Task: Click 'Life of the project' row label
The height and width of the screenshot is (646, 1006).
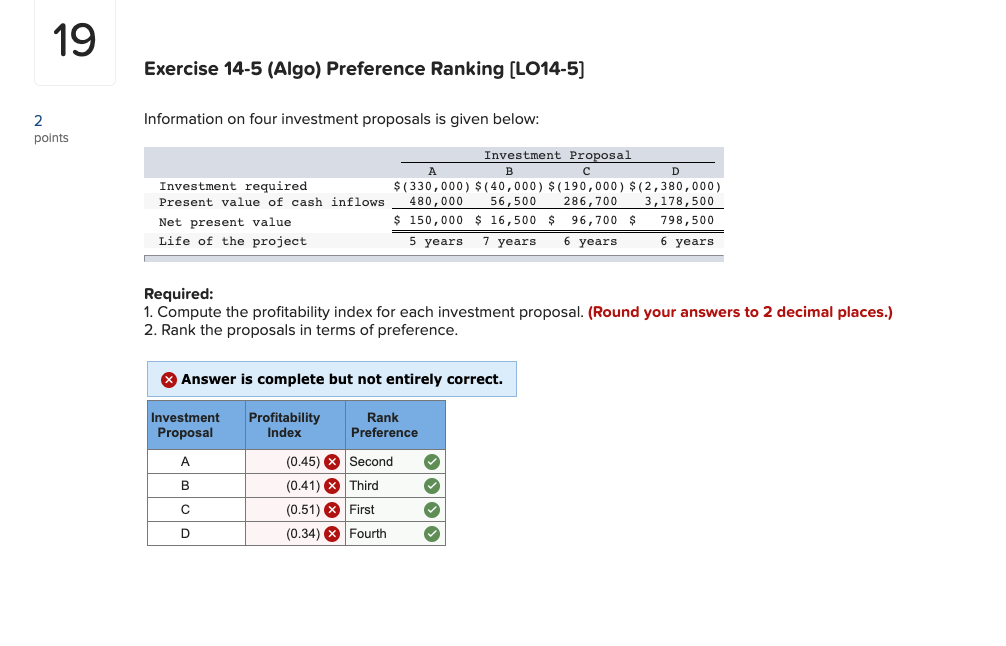Action: (232, 241)
